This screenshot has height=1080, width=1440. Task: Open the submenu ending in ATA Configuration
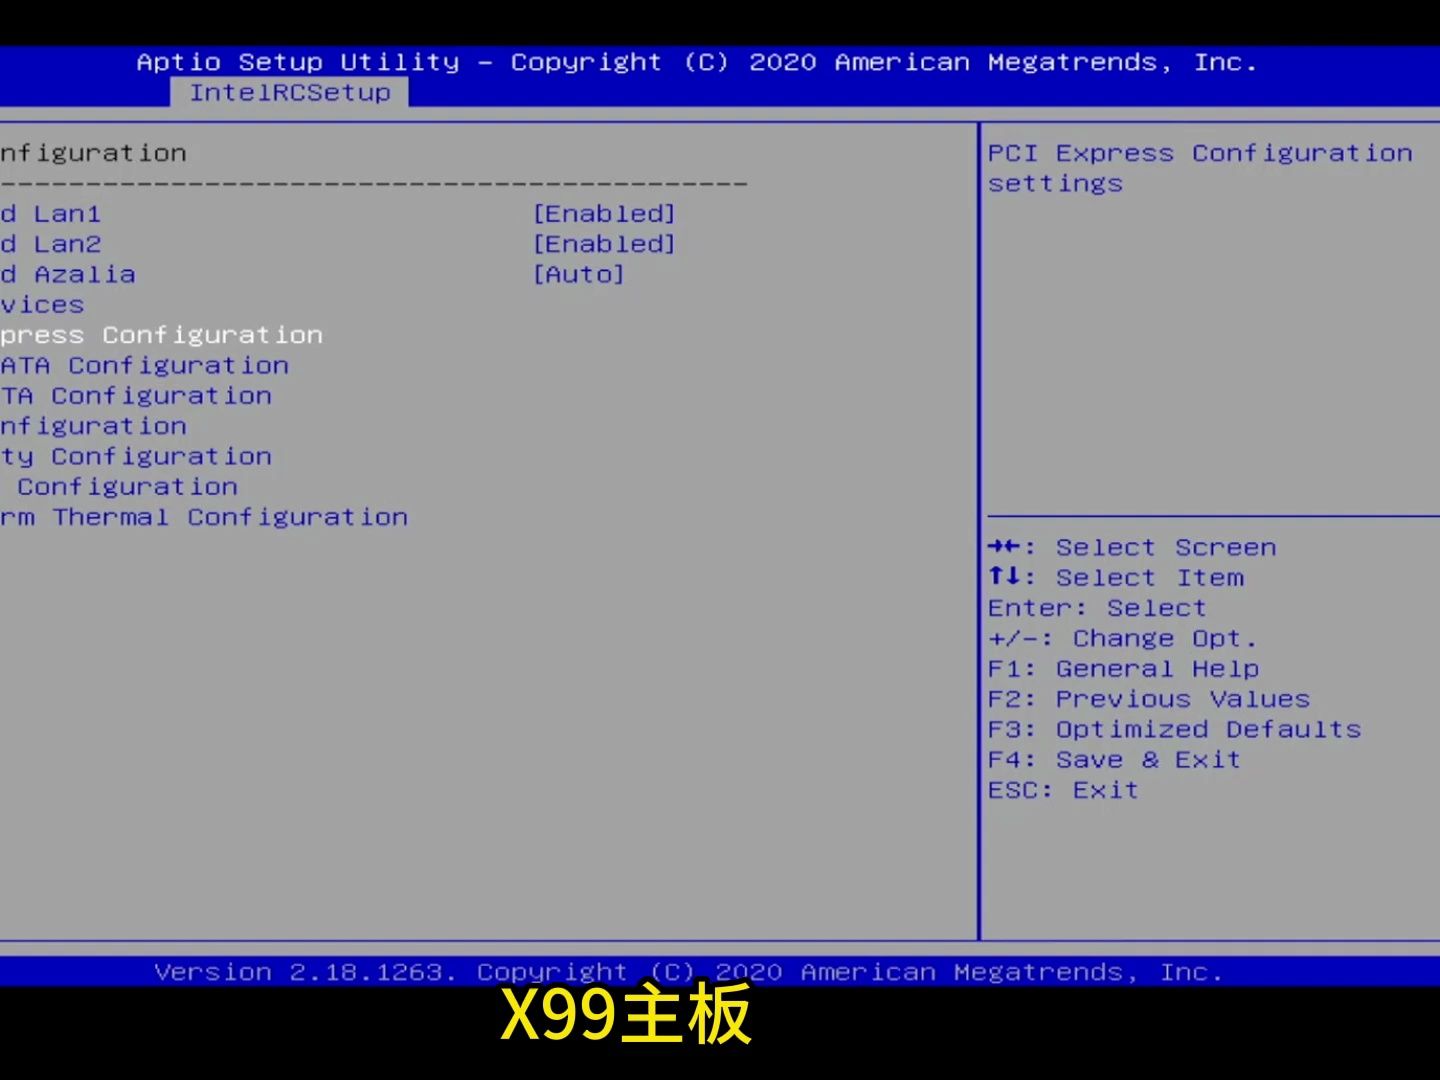[144, 365]
